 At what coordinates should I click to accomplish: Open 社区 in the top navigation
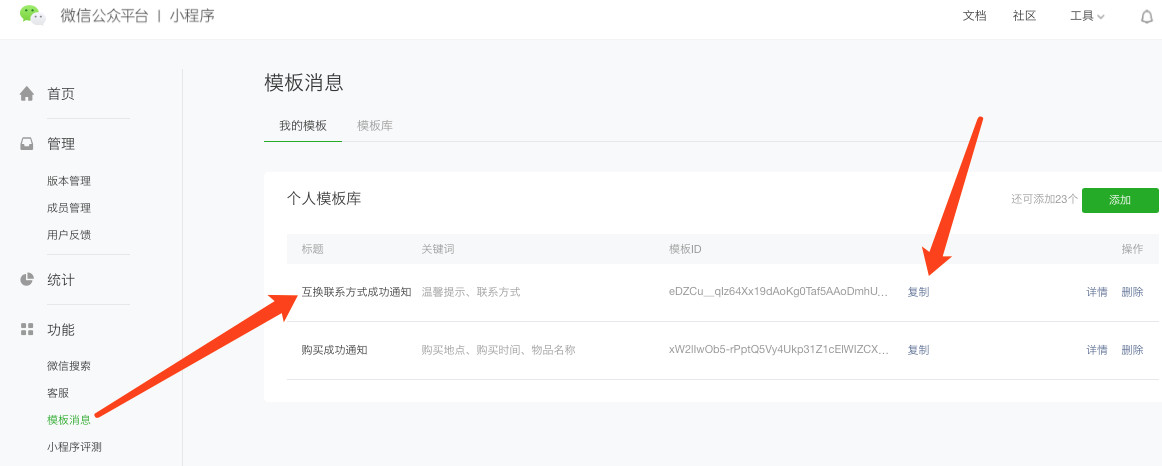(x=1024, y=16)
